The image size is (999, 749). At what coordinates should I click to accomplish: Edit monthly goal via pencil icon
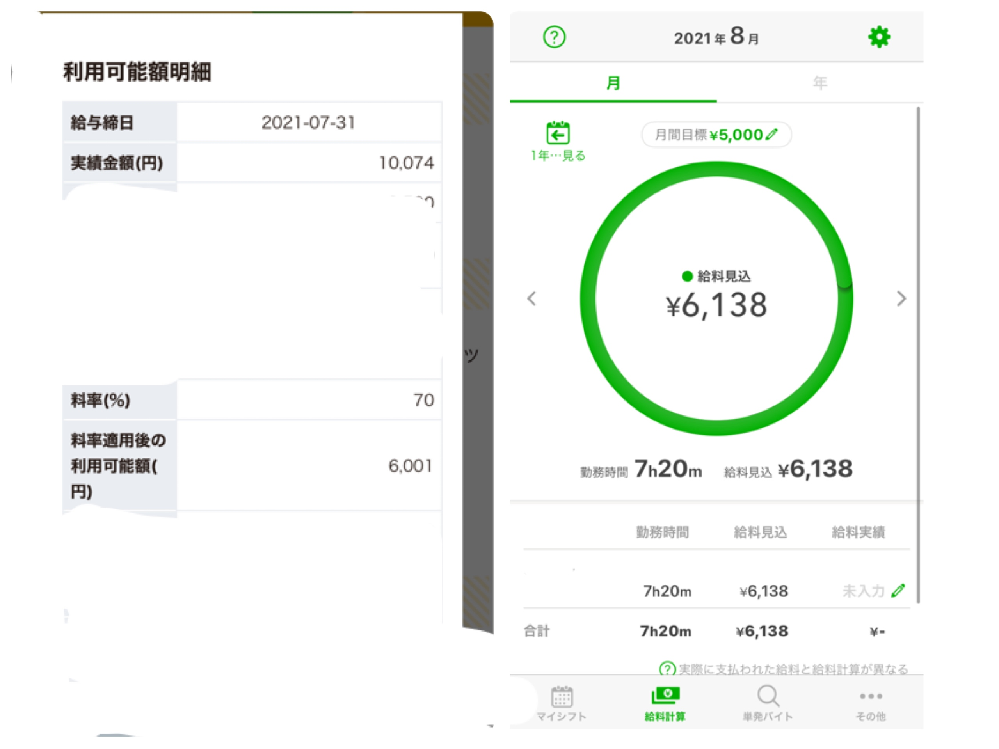point(772,134)
